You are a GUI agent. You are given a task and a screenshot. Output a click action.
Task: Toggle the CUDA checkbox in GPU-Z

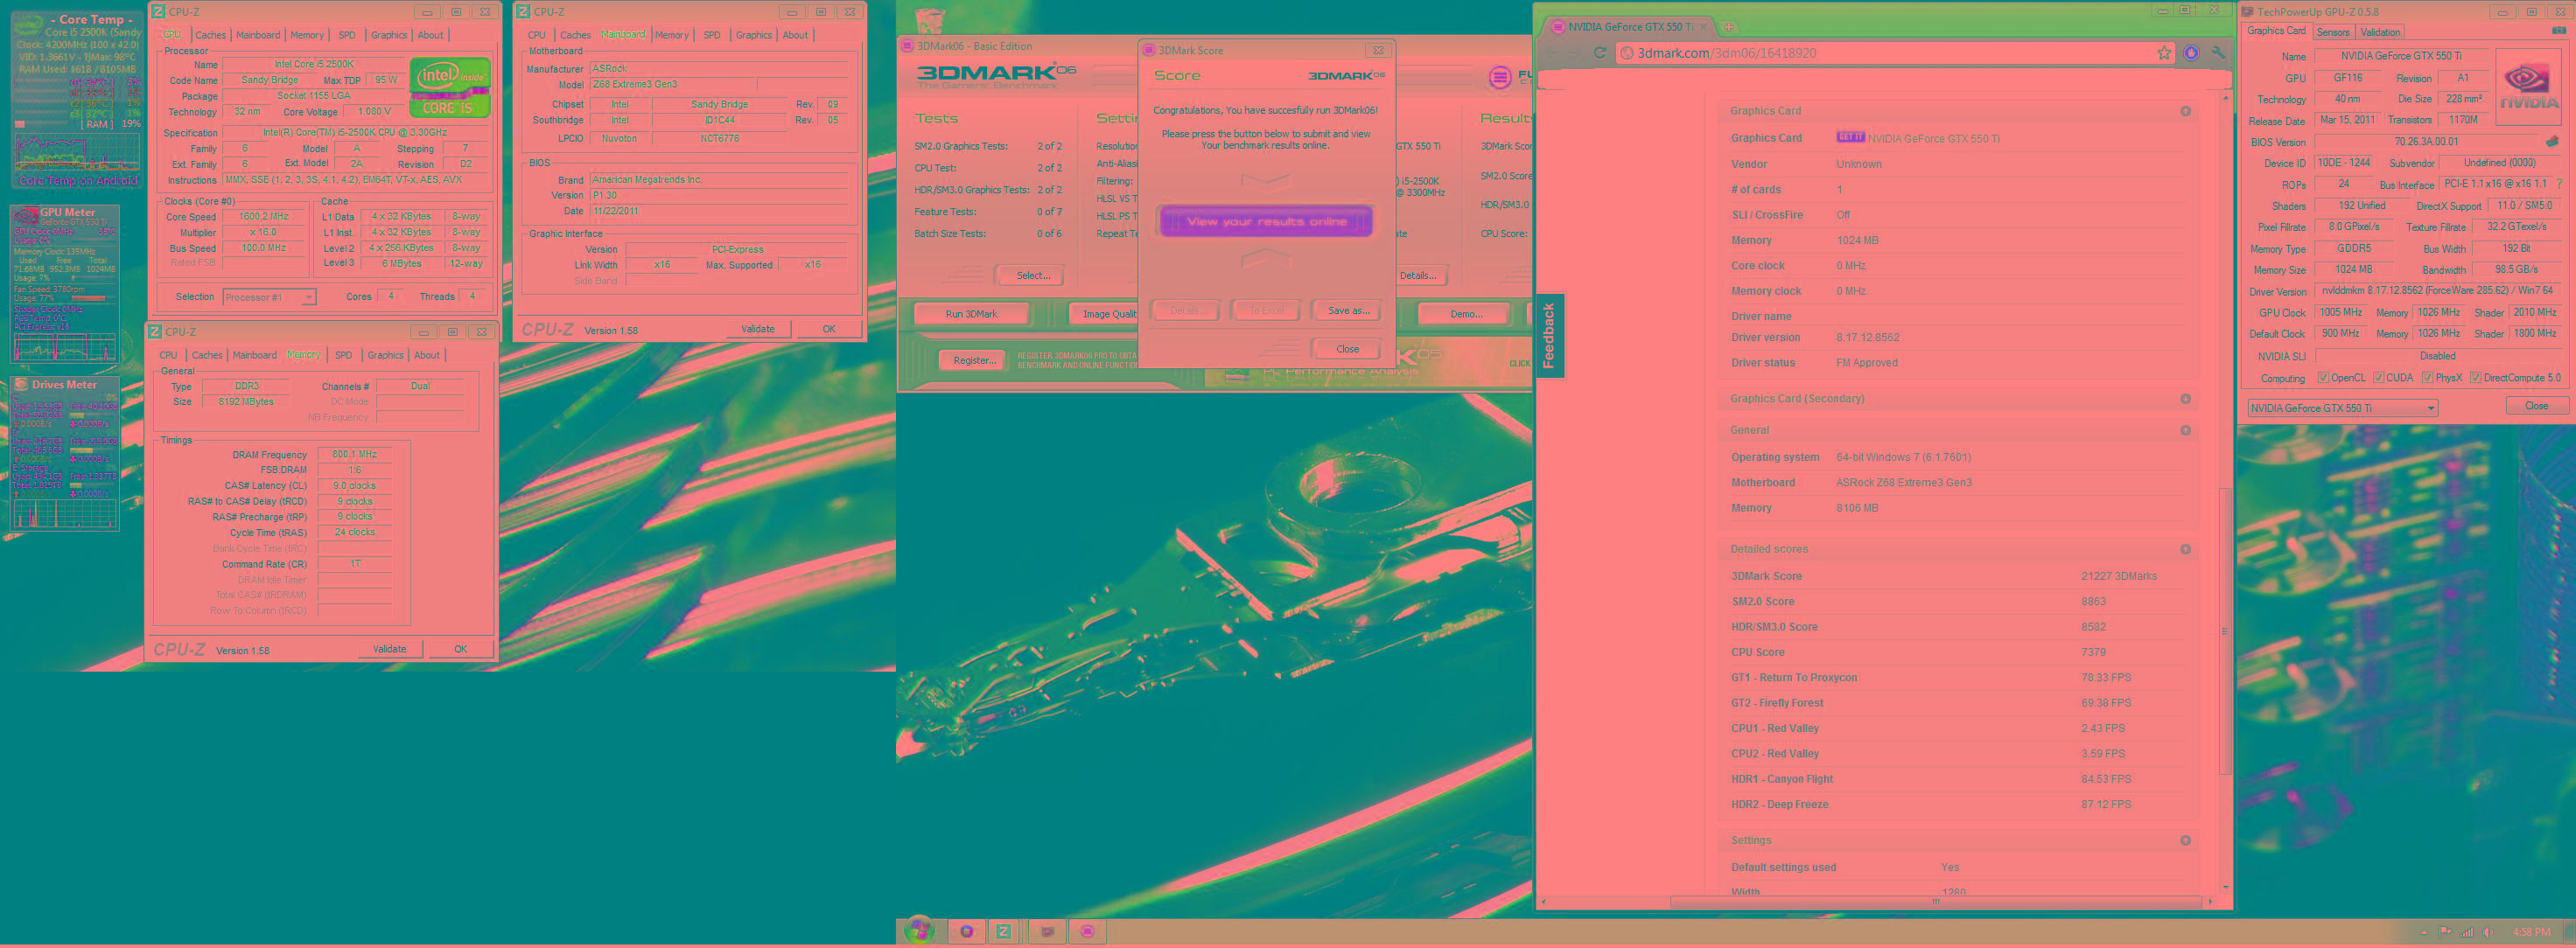coord(2379,377)
